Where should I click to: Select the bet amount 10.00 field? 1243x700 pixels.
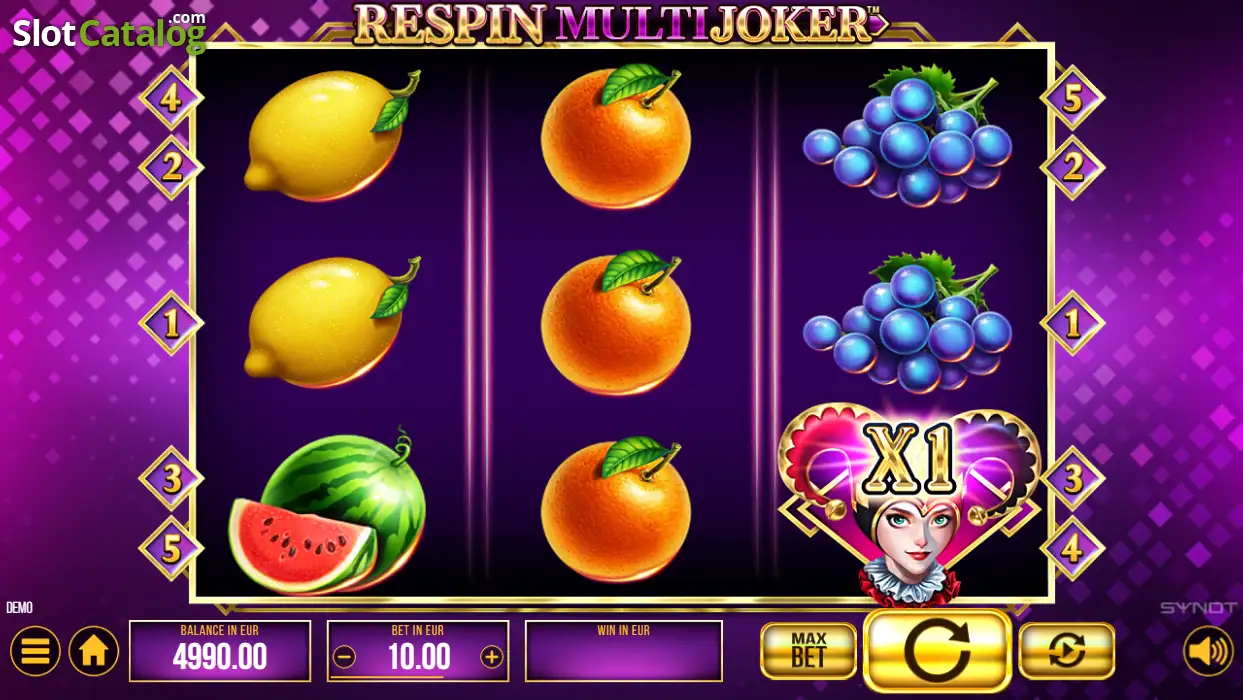(418, 651)
